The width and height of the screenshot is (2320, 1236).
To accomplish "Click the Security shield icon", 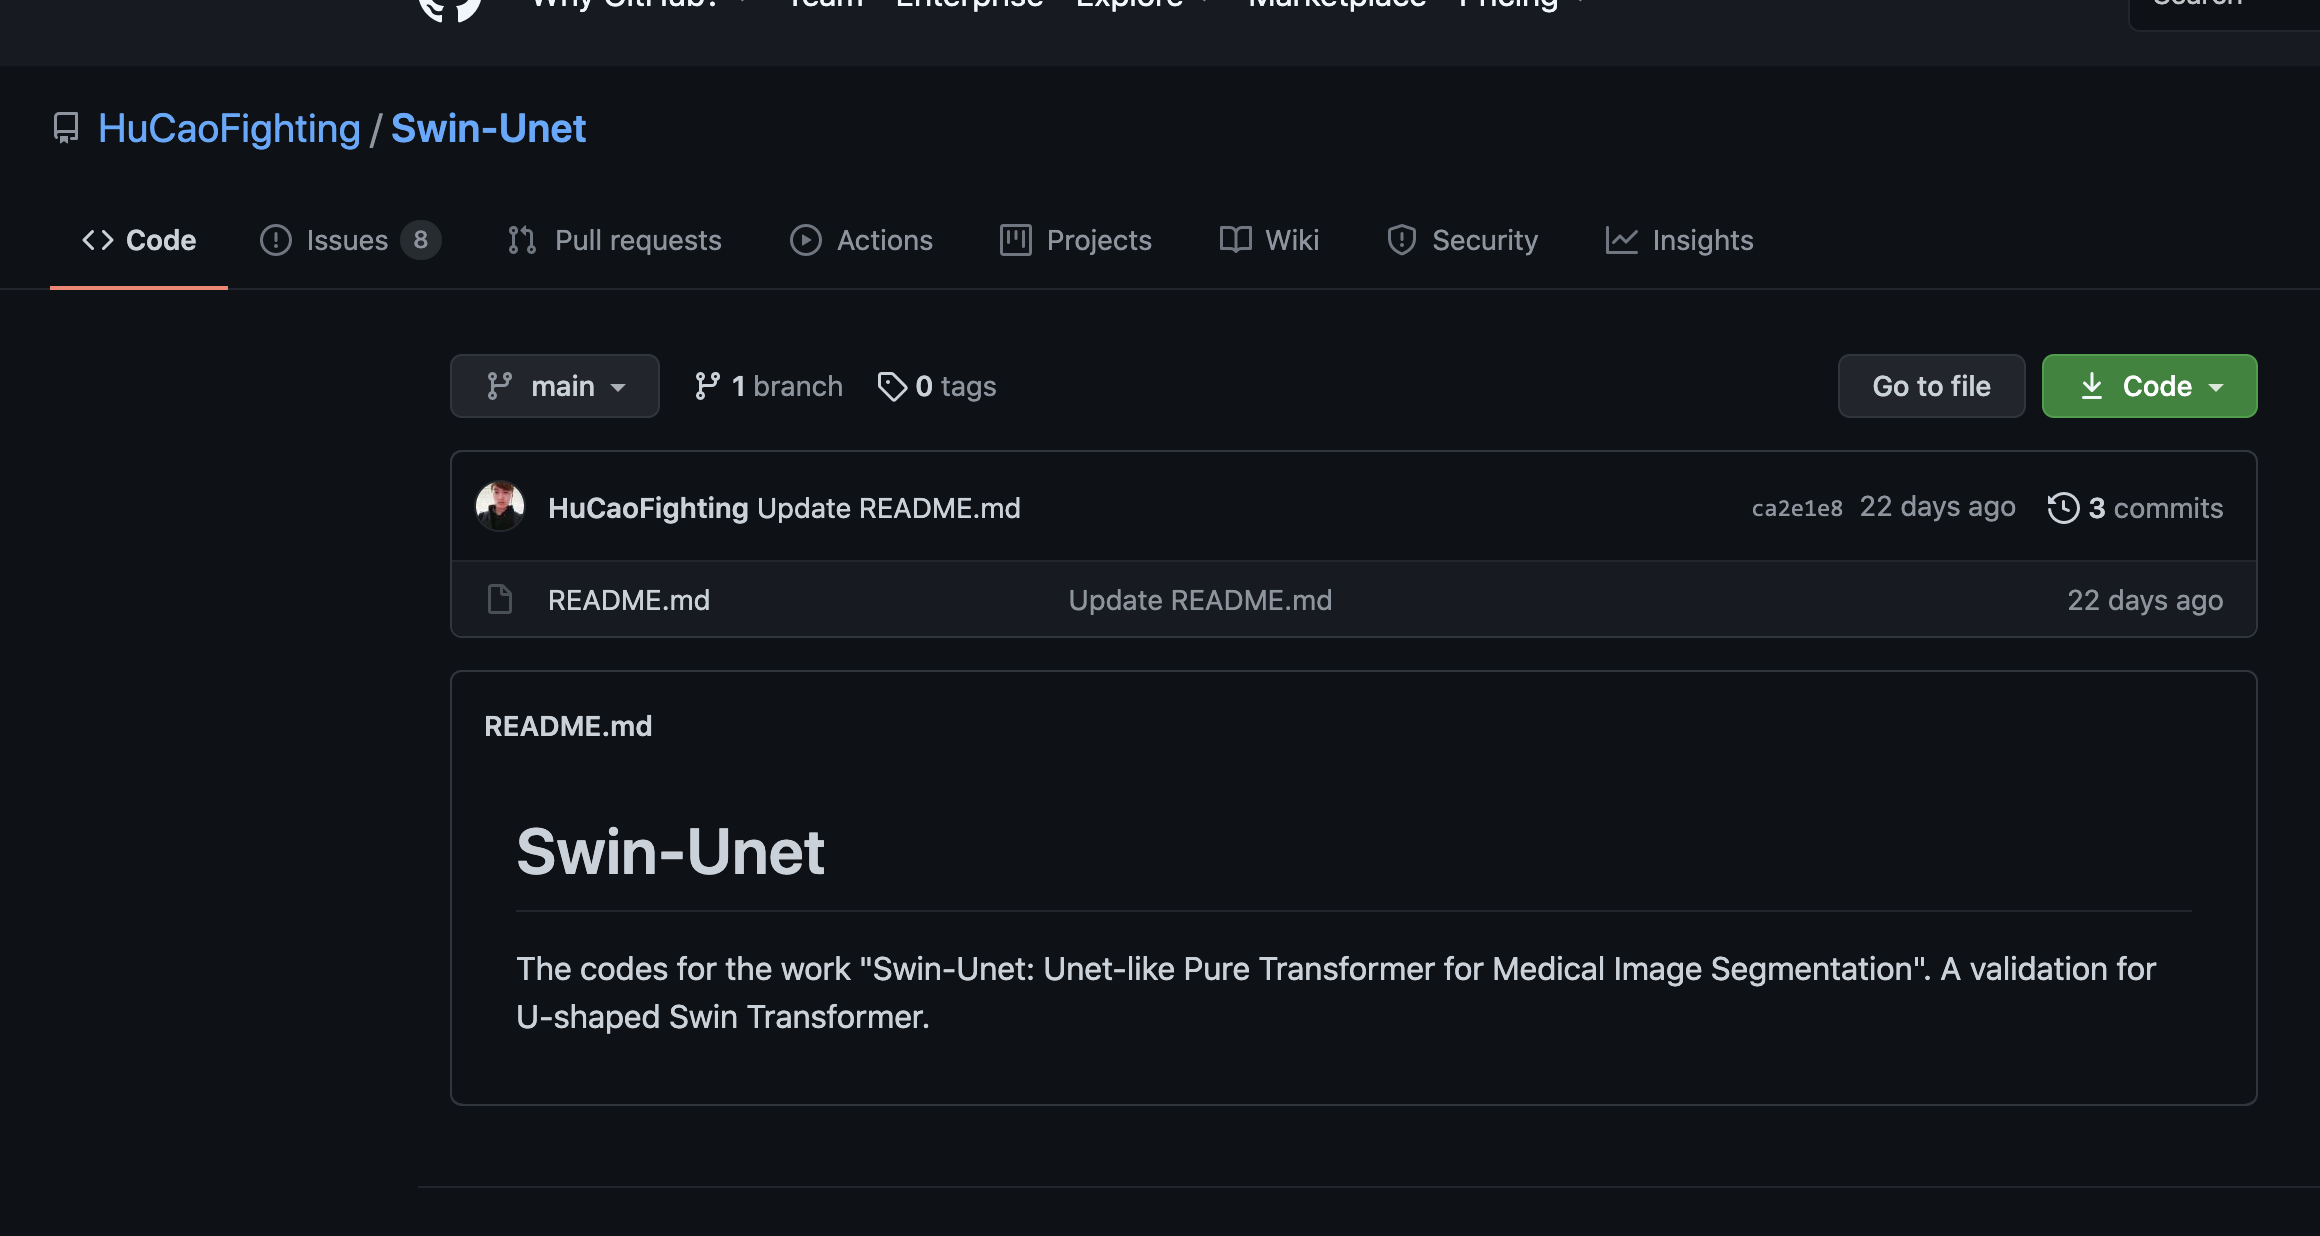I will (x=1401, y=240).
